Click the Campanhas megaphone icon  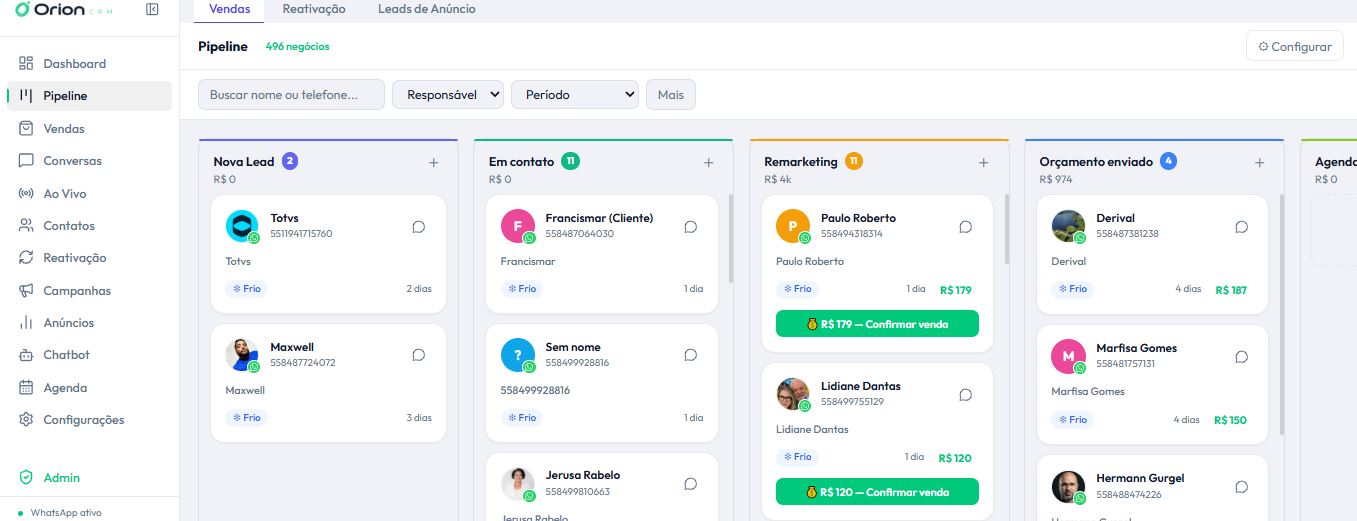26,290
